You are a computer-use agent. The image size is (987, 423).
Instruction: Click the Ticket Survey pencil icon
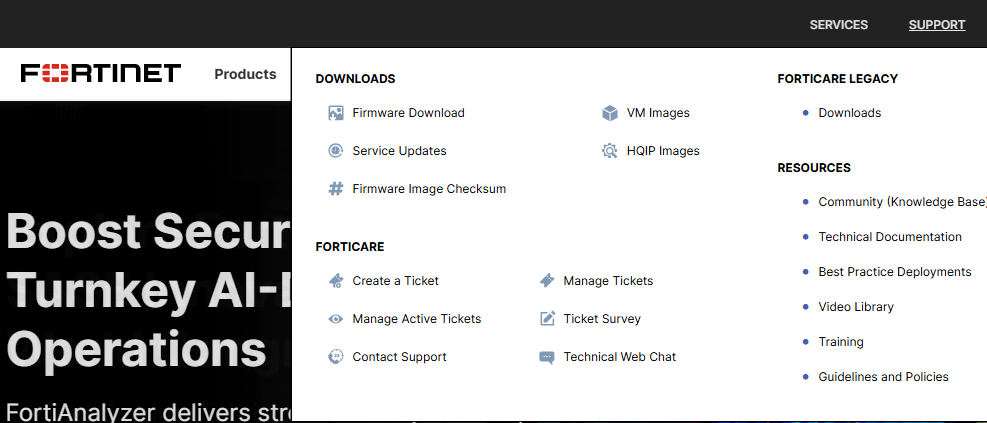[x=548, y=319]
